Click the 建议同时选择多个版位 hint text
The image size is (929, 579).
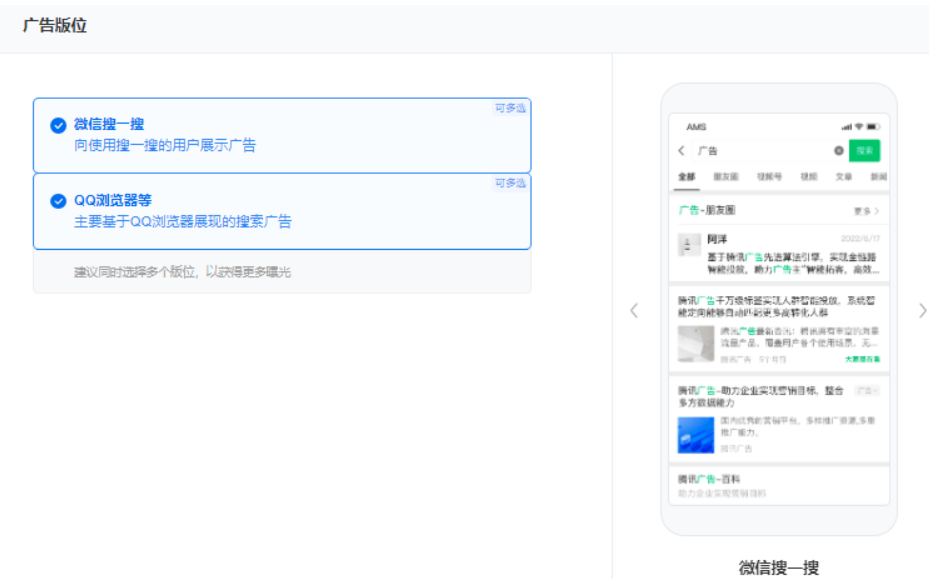(182, 272)
